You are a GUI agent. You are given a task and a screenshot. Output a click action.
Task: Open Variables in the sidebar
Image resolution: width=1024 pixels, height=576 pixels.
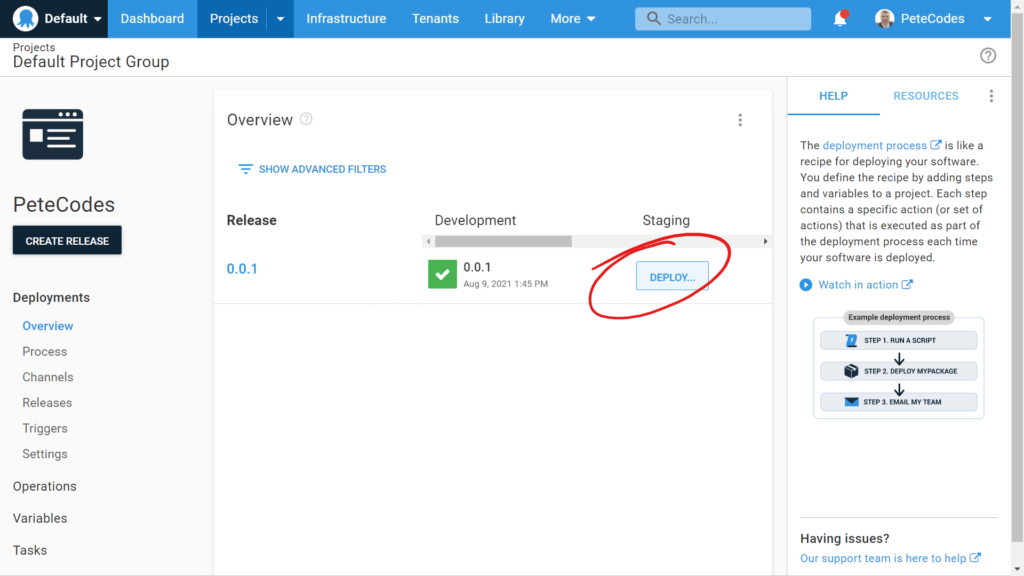pos(40,518)
